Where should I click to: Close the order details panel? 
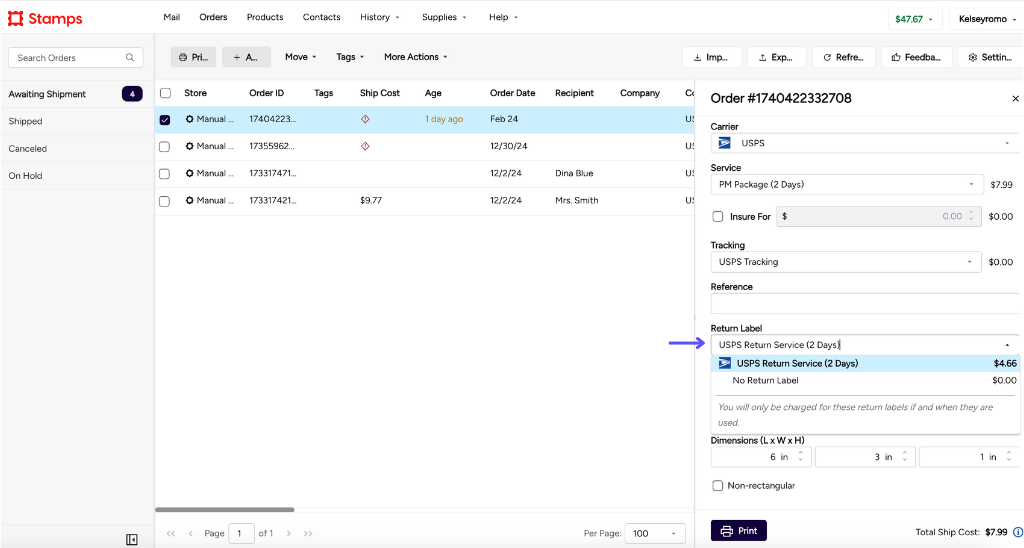(x=1015, y=99)
